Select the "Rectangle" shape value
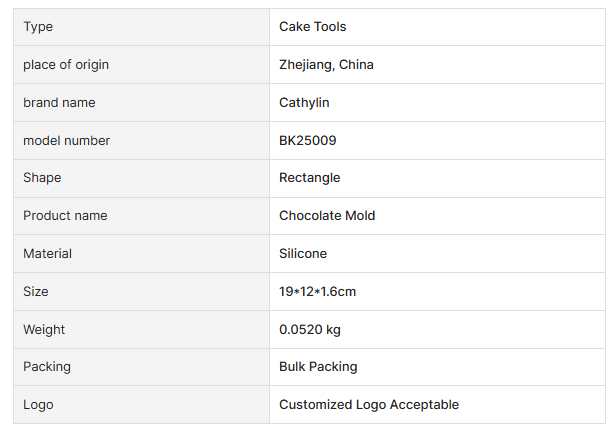The image size is (616, 435). click(309, 178)
